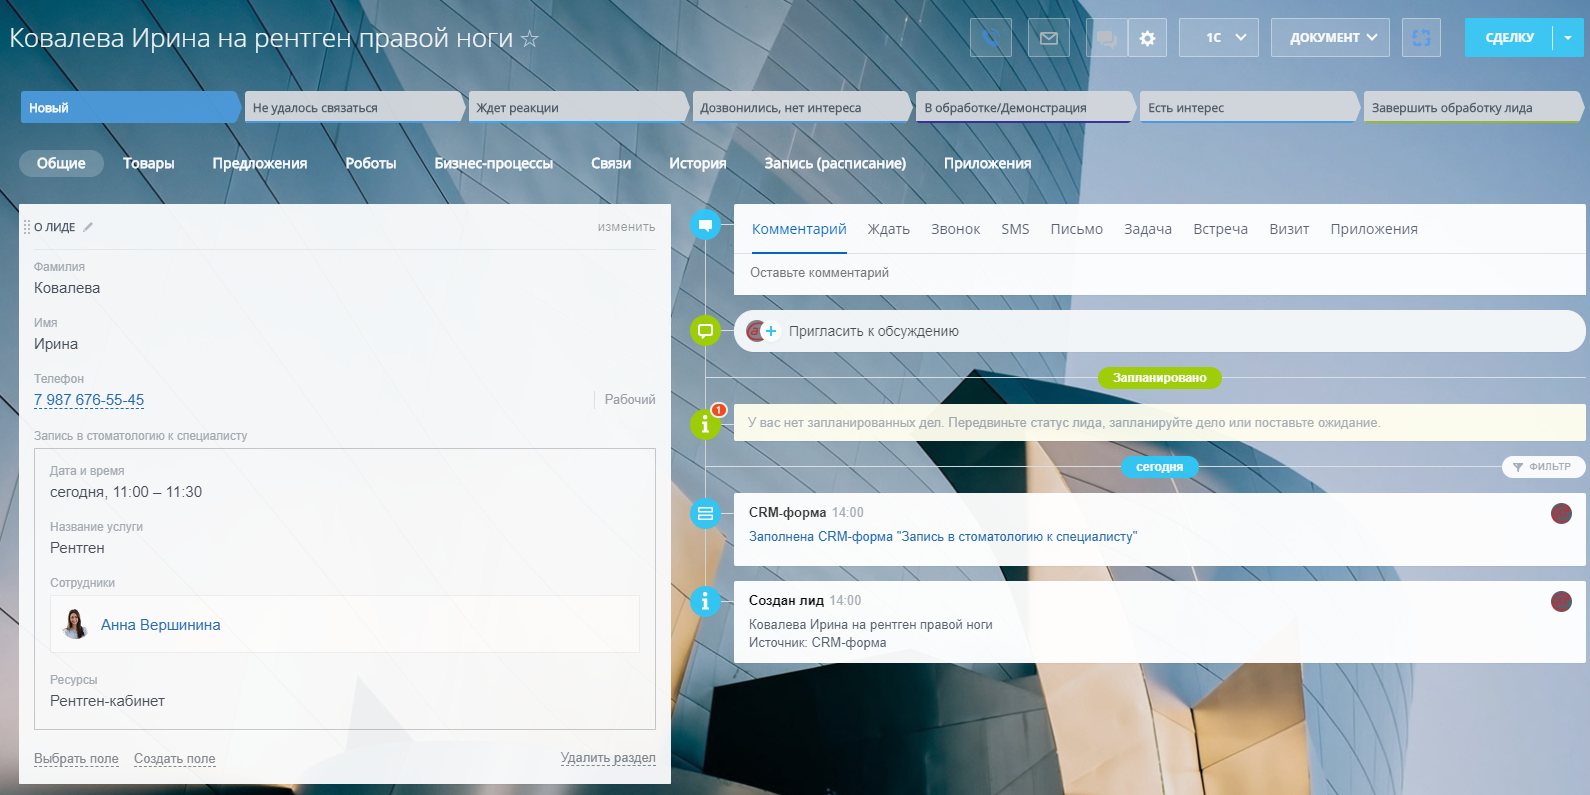Go to the Роботы tab
Screen dimensions: 1590x795
[x=371, y=163]
